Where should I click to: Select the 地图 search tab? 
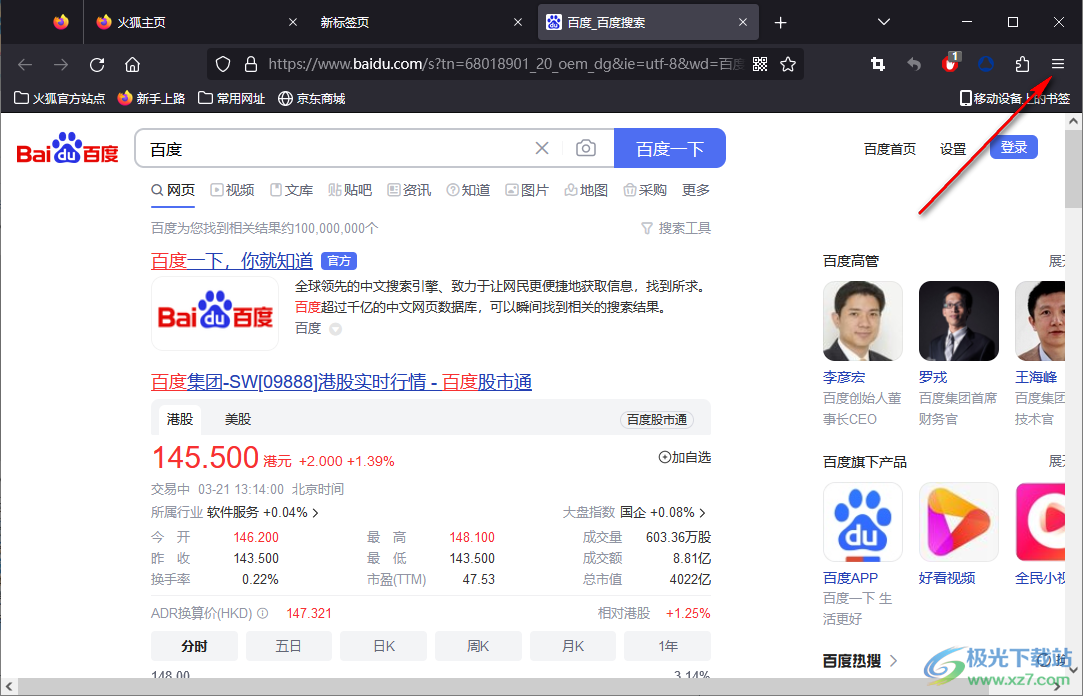coord(586,190)
